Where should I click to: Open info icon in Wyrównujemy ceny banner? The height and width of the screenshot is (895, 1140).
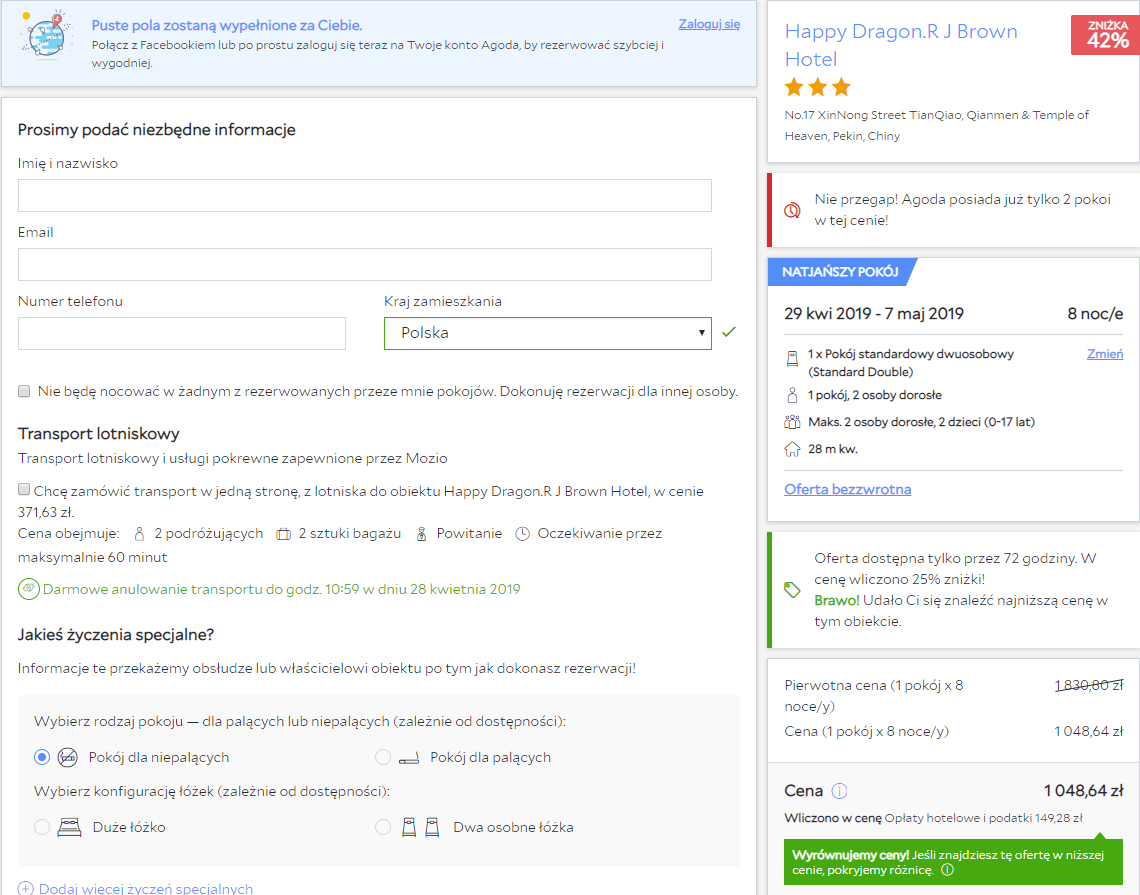[x=947, y=870]
